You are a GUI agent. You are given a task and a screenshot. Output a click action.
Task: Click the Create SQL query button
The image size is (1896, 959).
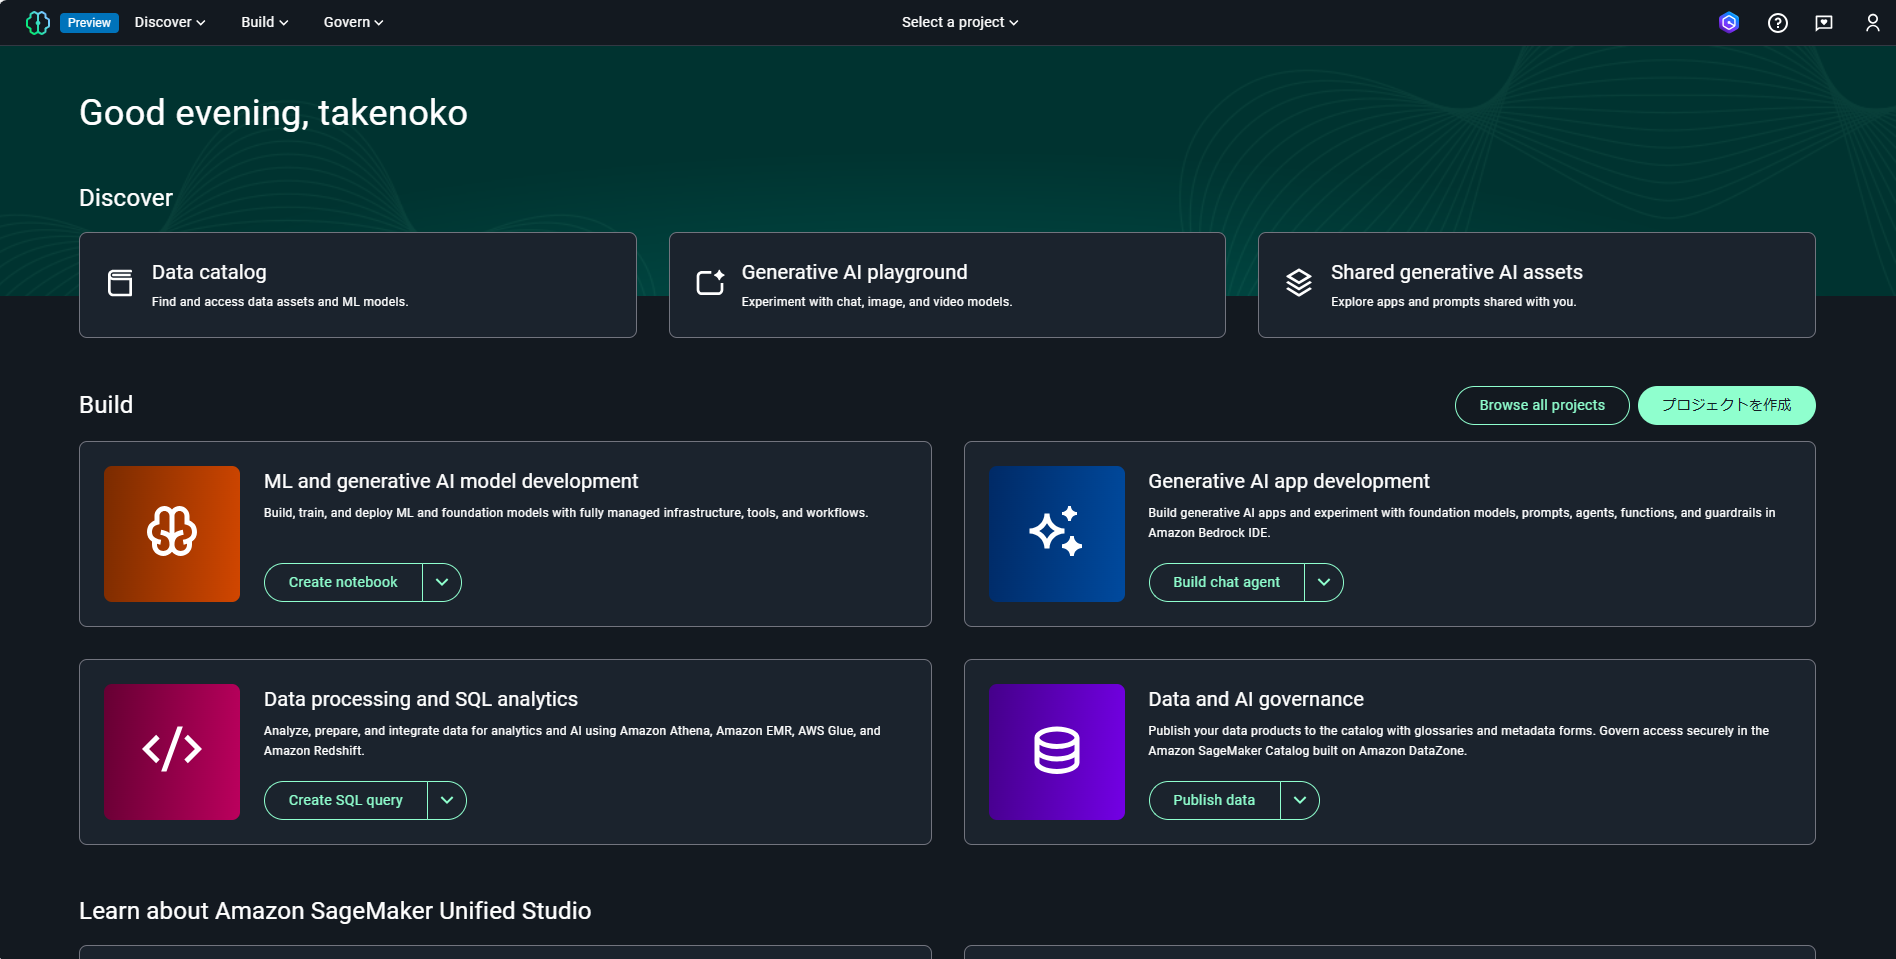[346, 800]
